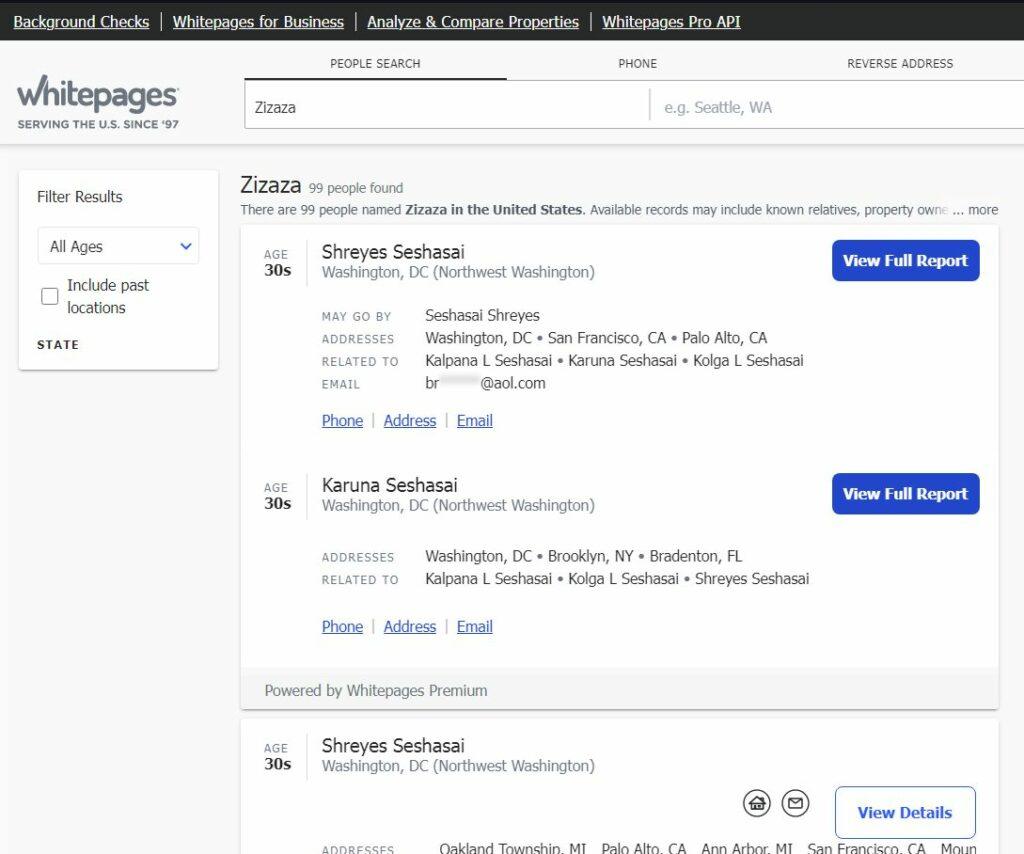View Full Report for Shreyes Seshasai
The height and width of the screenshot is (854, 1024).
(x=905, y=261)
